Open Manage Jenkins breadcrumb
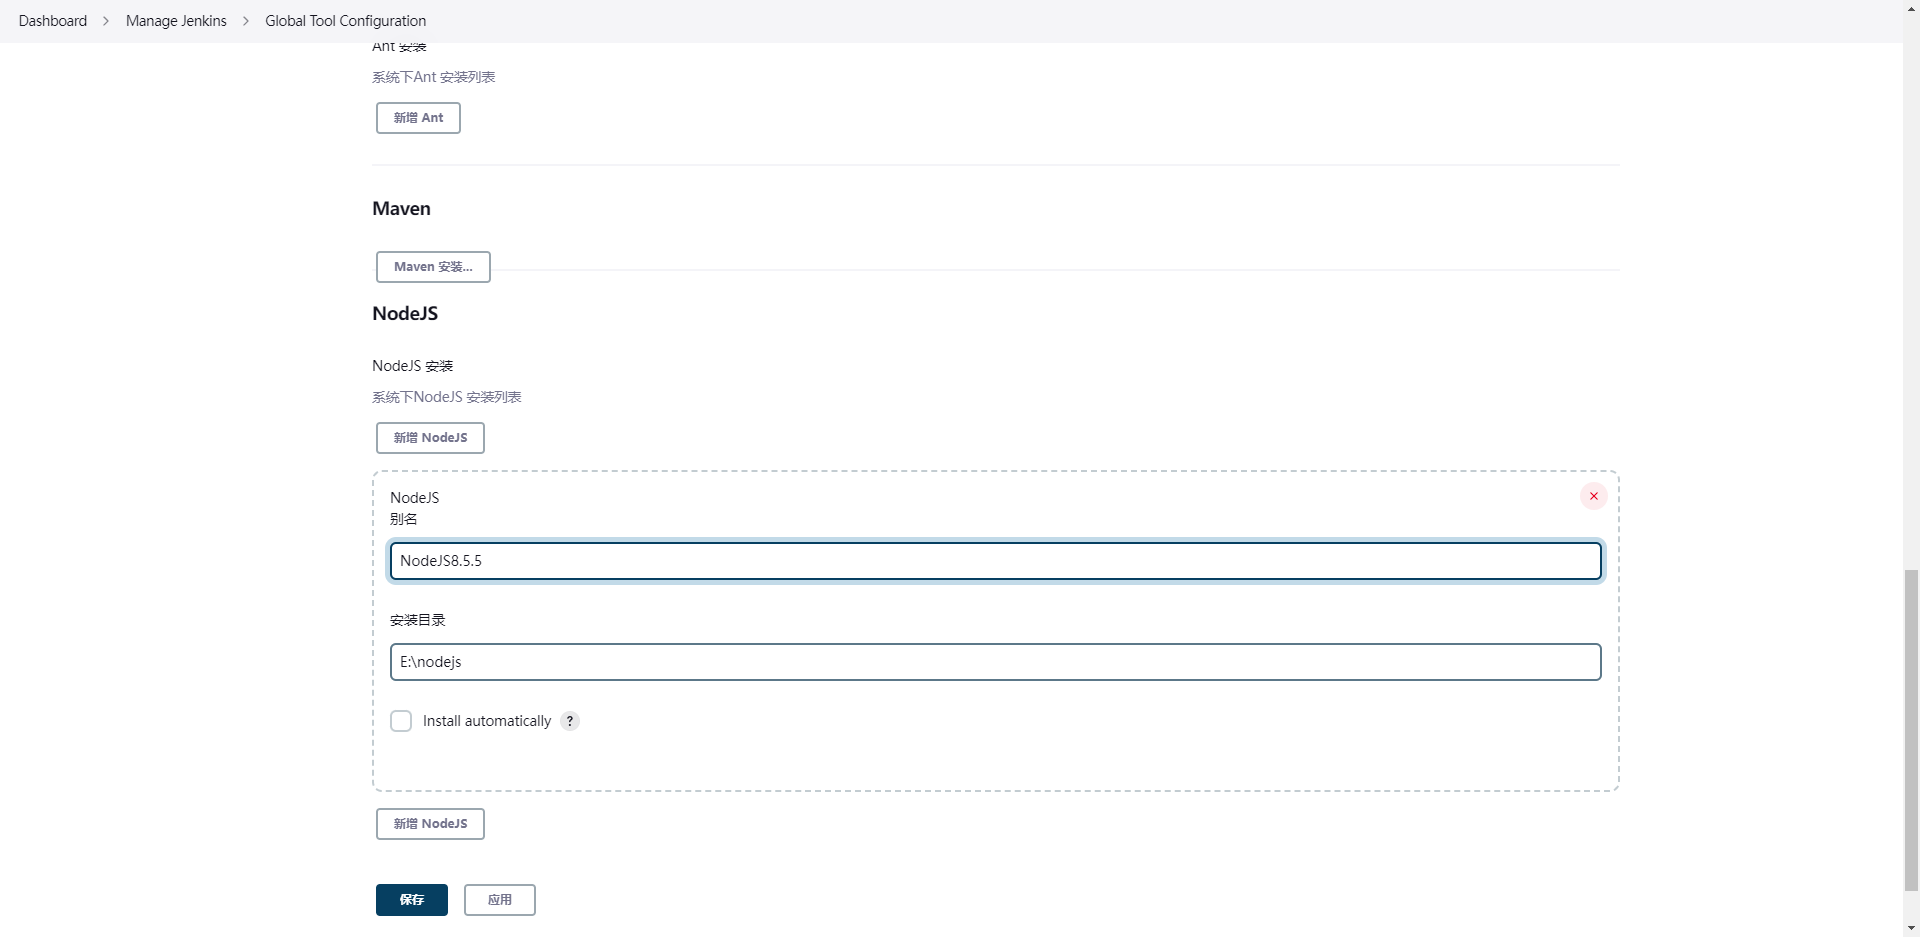Screen dimensions: 1920x937 tap(176, 21)
